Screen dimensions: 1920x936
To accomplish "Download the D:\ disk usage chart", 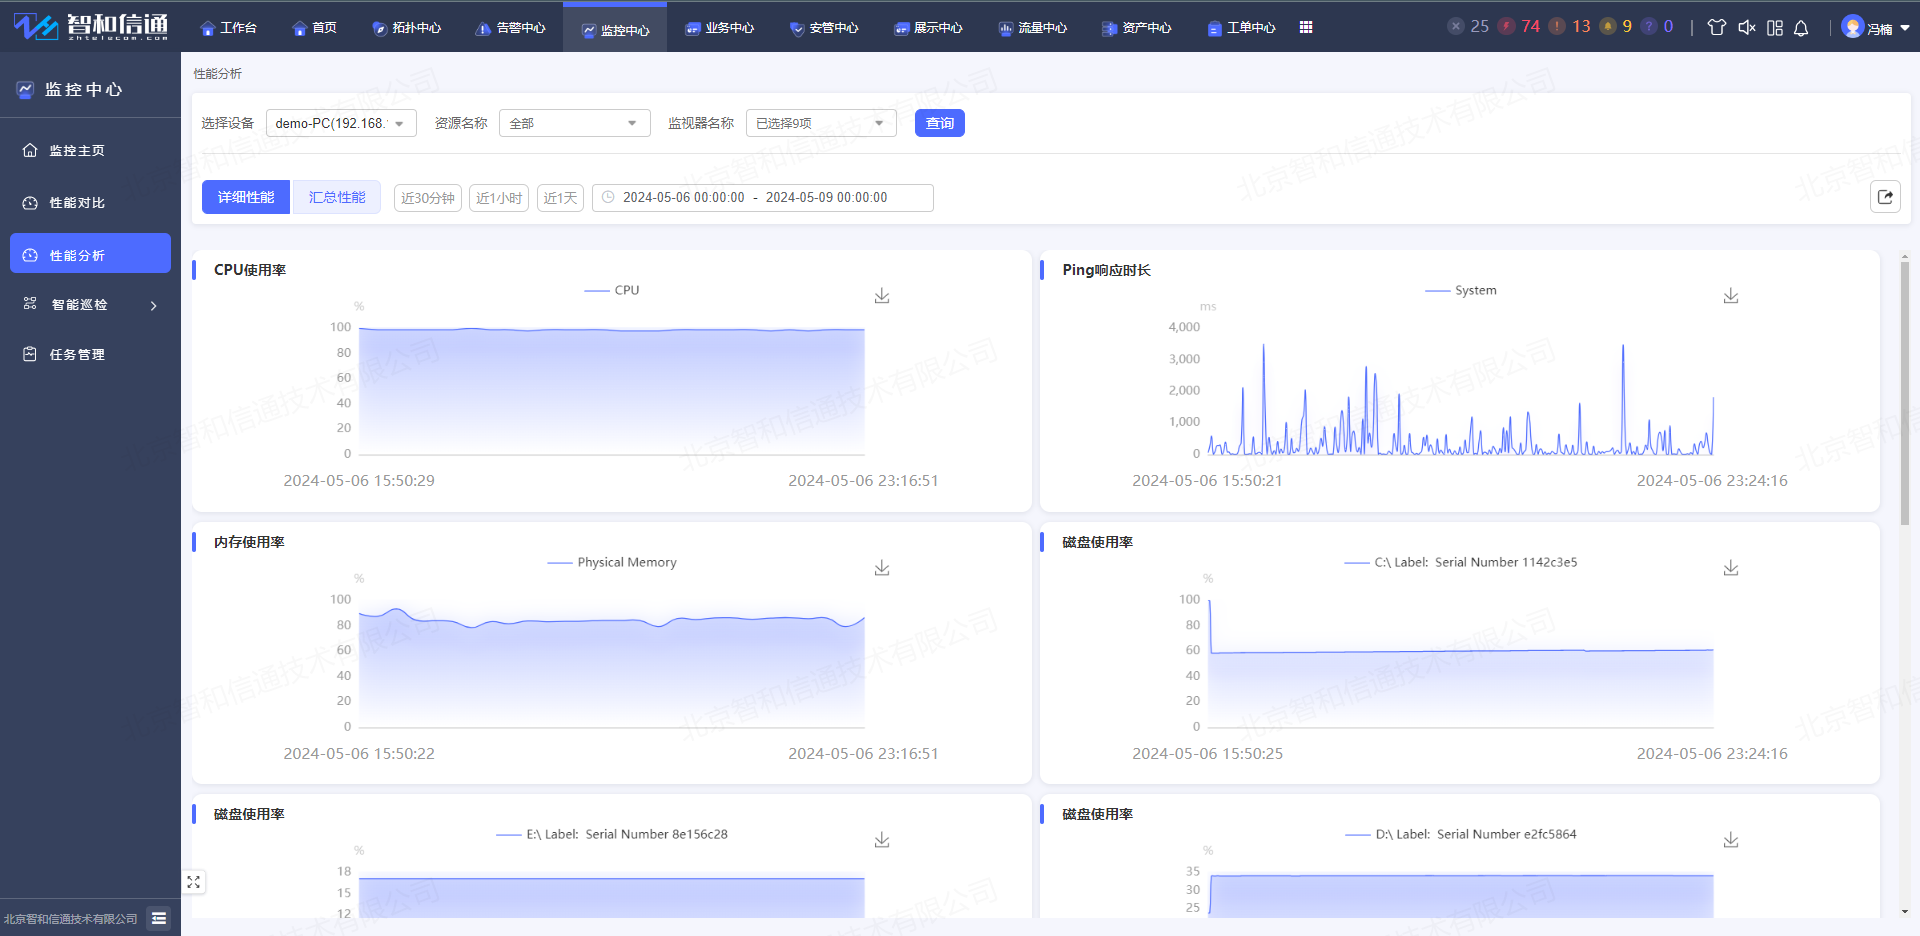I will [x=1731, y=840].
